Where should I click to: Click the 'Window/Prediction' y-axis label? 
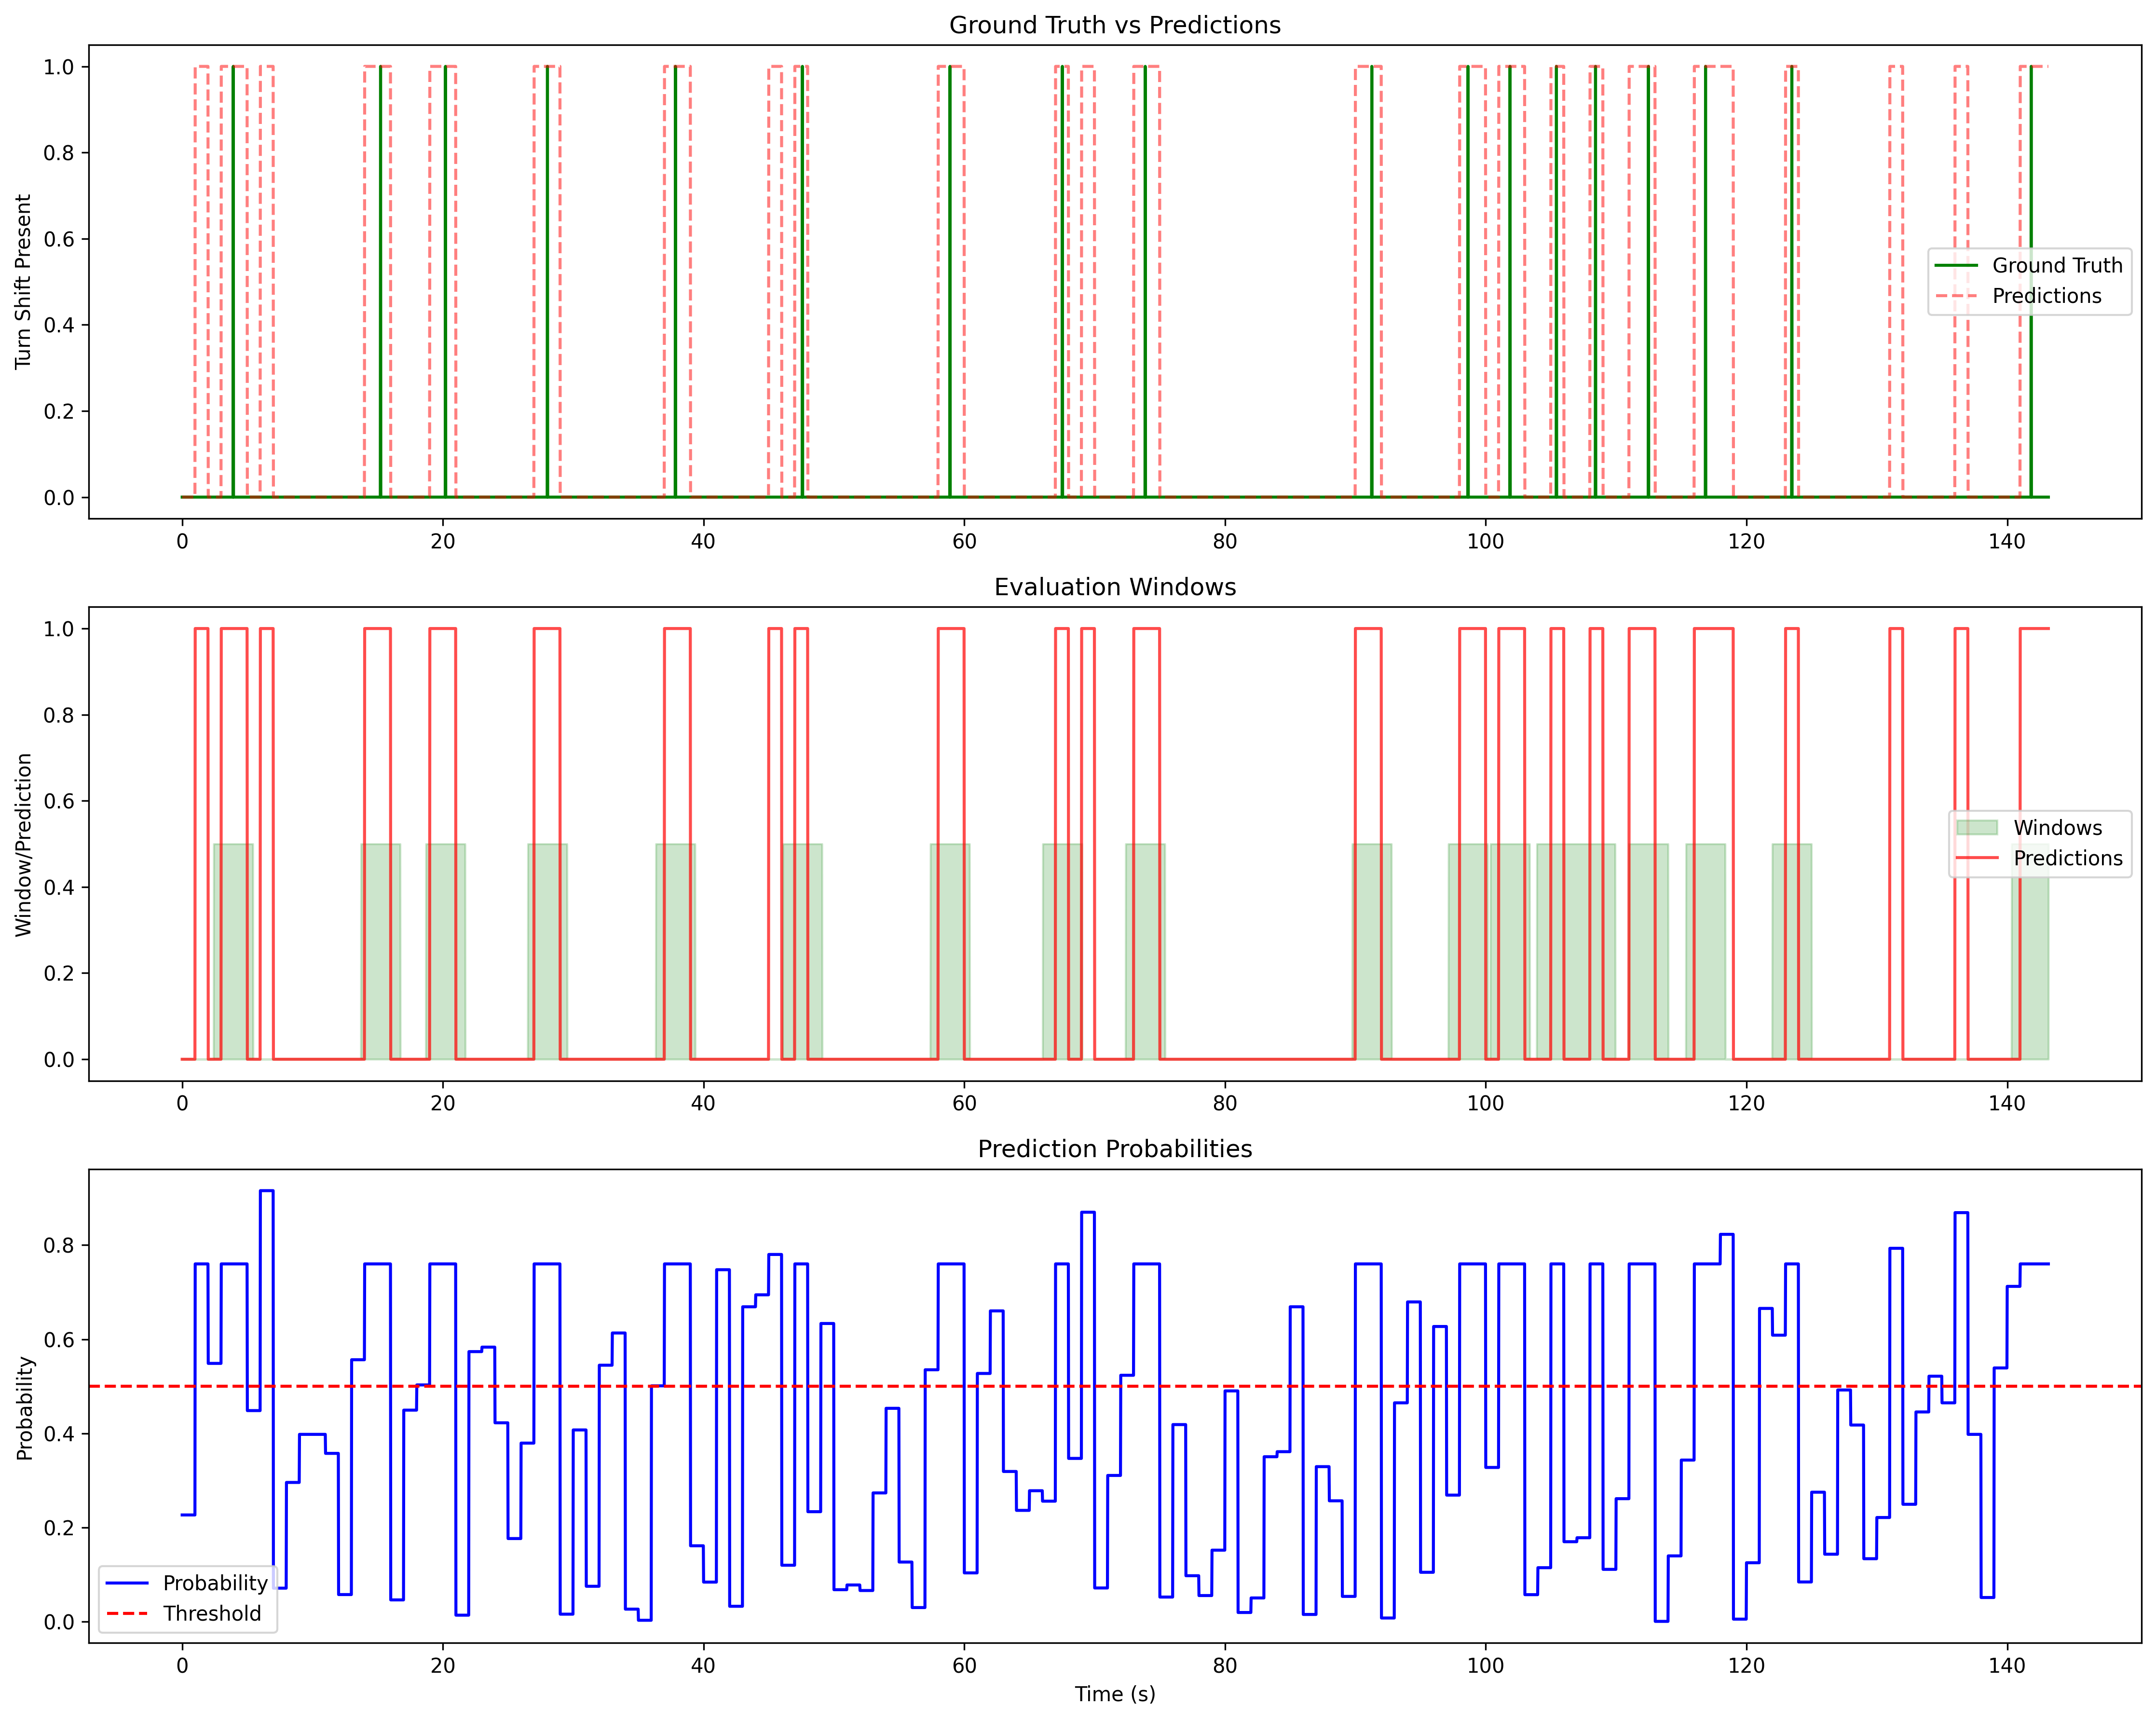pyautogui.click(x=24, y=844)
